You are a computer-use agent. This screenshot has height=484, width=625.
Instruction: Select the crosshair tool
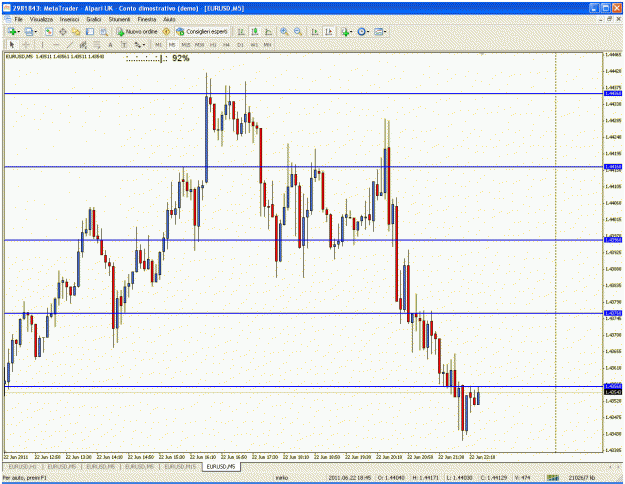[x=26, y=45]
